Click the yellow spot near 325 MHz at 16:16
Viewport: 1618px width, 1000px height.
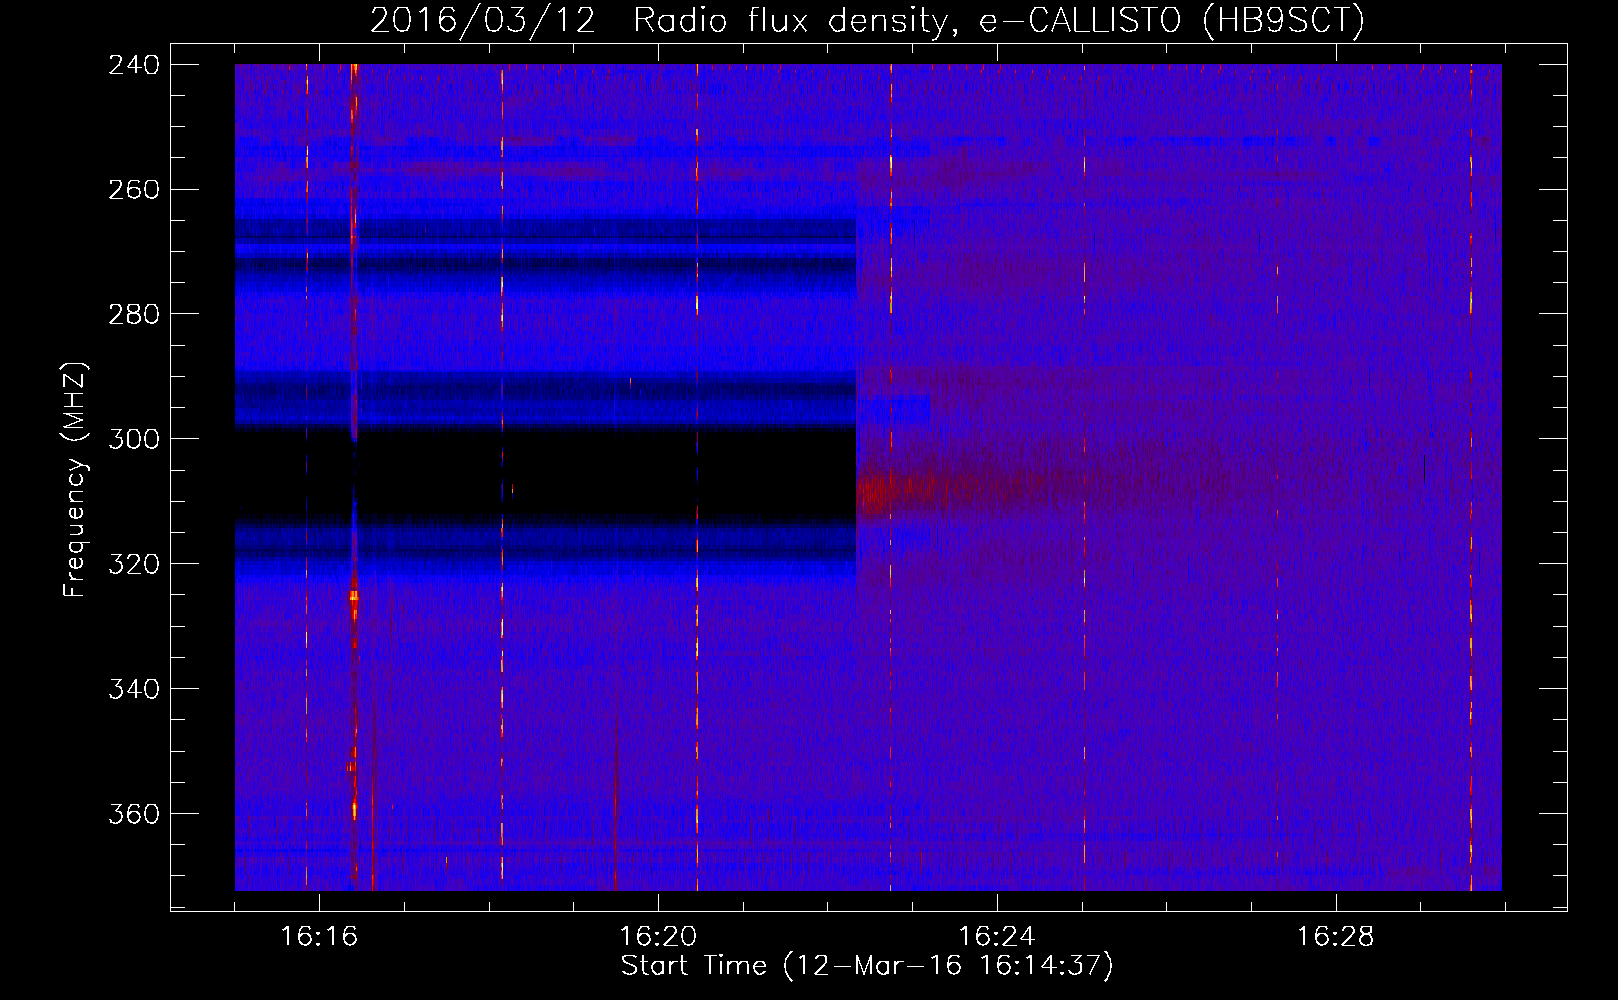click(x=353, y=597)
